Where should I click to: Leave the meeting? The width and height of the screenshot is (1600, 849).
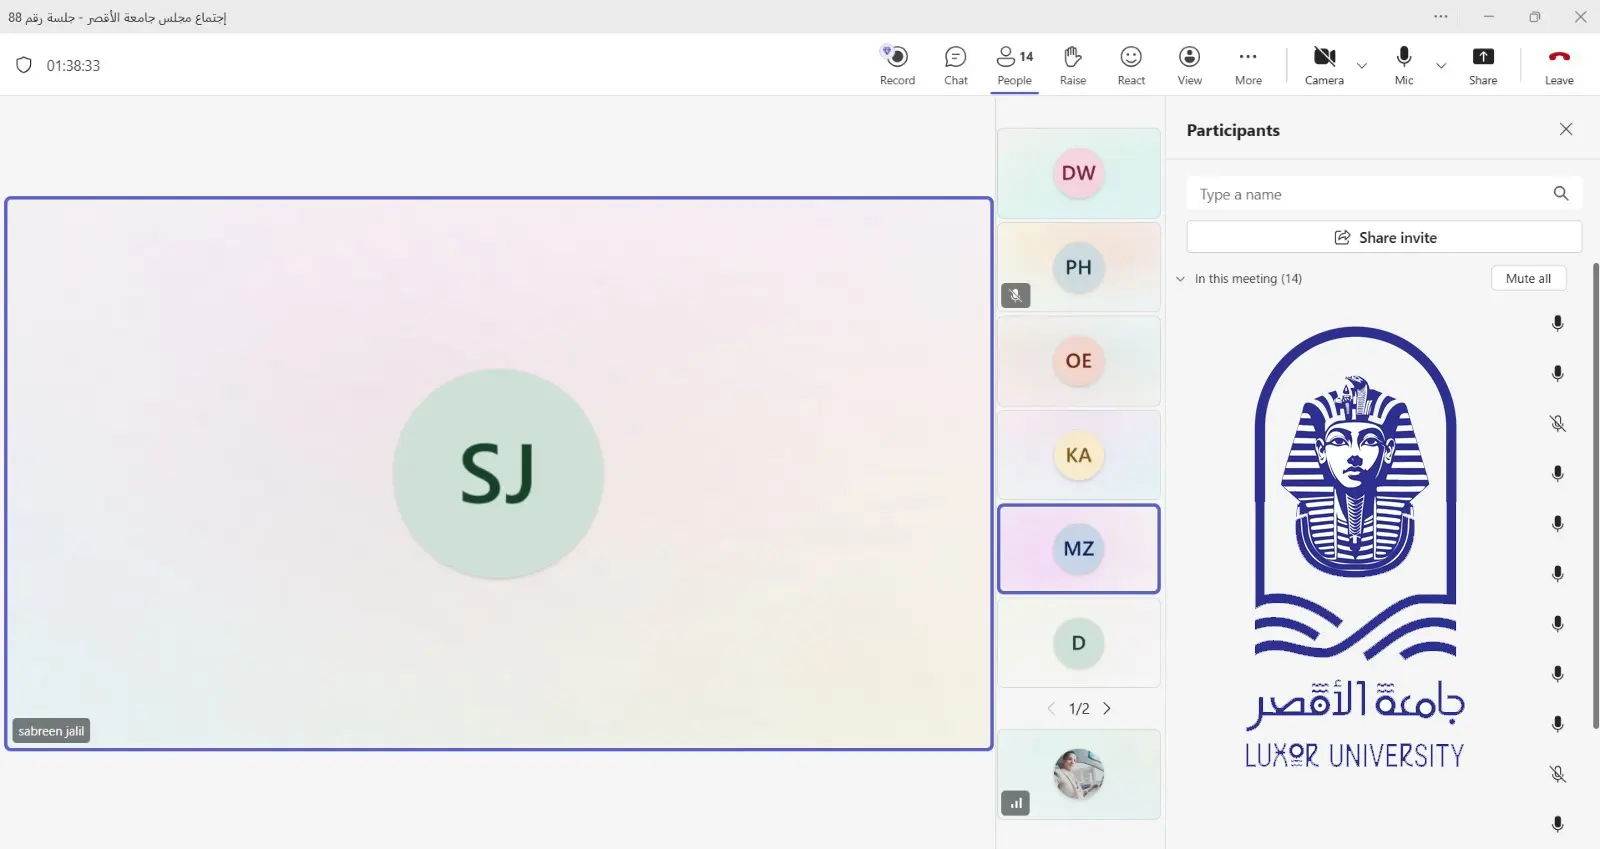pos(1559,66)
